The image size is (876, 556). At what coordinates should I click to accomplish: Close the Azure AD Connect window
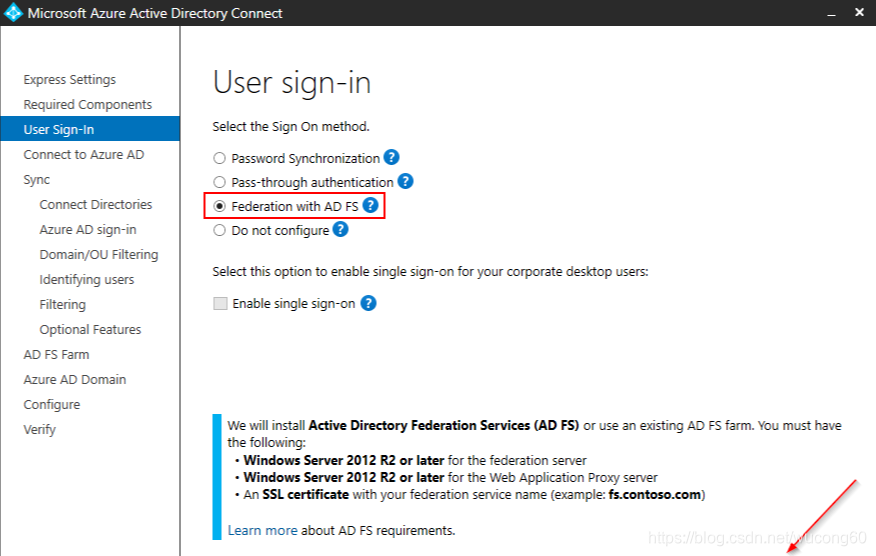pyautogui.click(x=859, y=12)
